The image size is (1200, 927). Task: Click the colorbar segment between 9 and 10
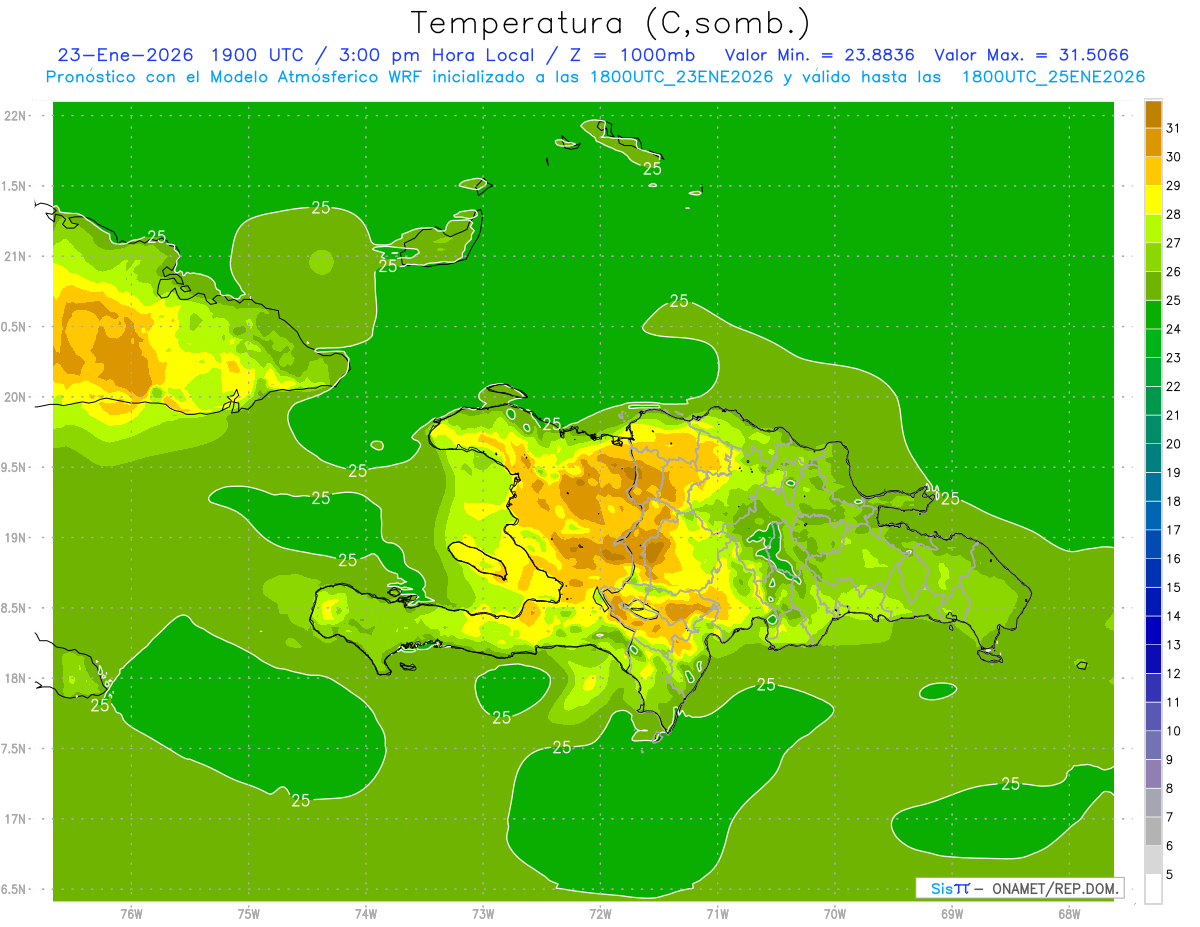(1153, 746)
